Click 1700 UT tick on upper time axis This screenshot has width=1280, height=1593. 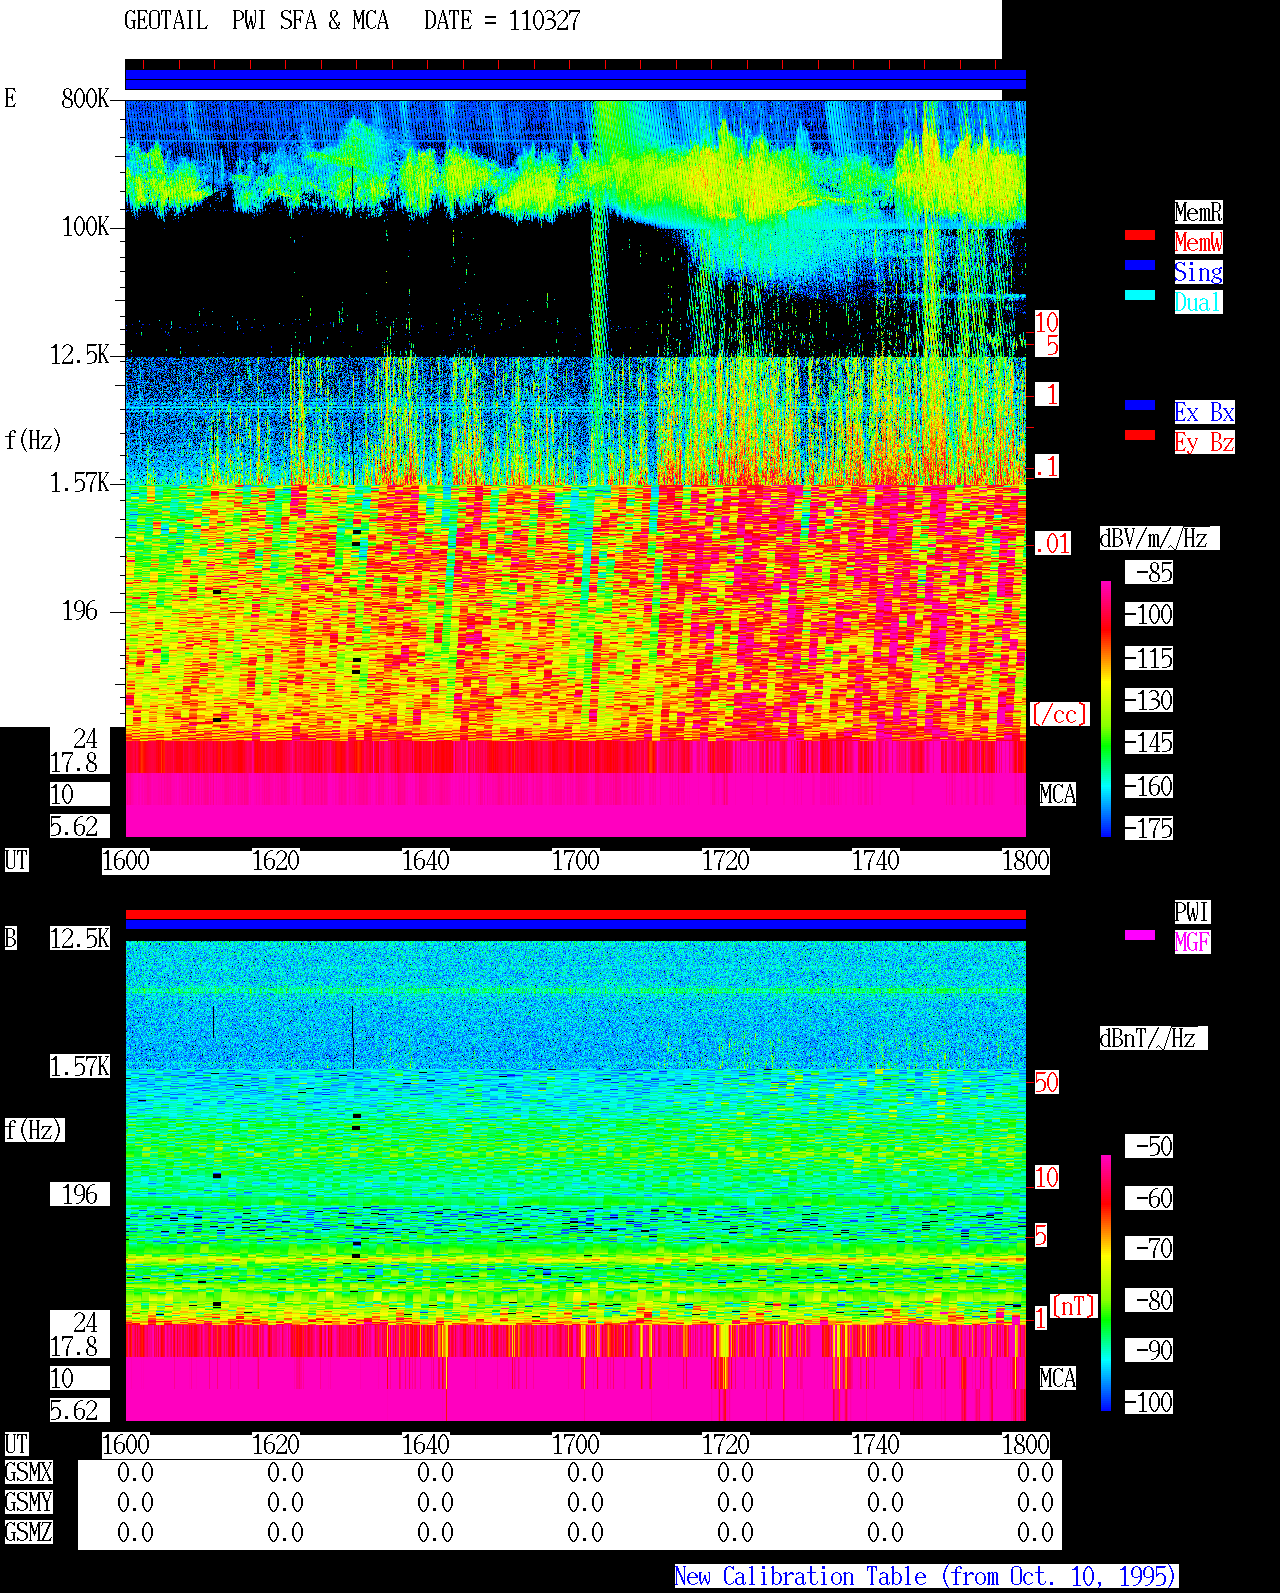tap(575, 861)
